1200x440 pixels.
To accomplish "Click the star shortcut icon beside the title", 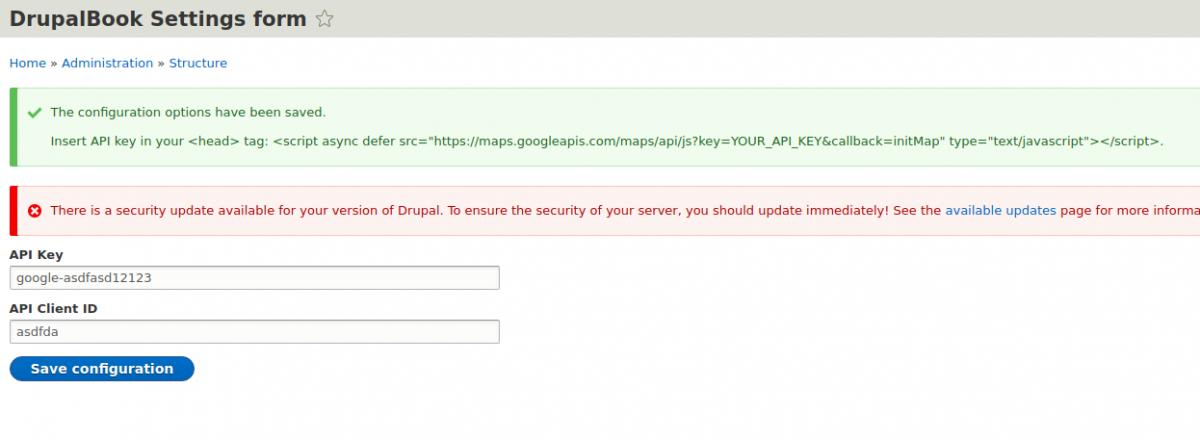I will 324,19.
